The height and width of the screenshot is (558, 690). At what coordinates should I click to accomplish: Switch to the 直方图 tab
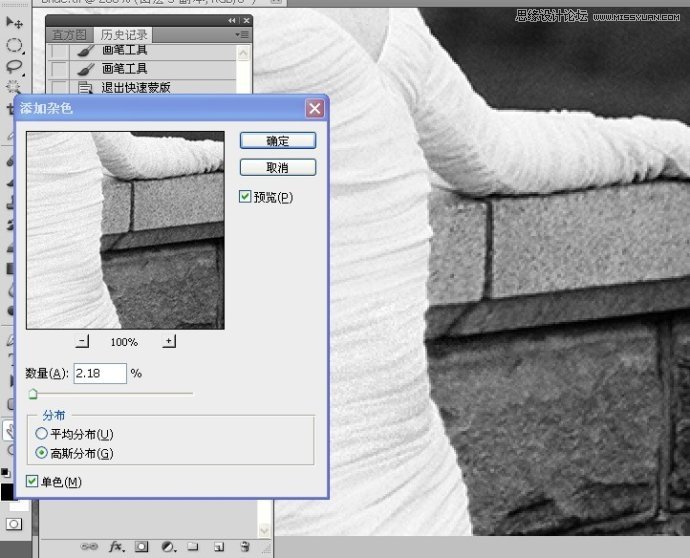click(x=70, y=35)
